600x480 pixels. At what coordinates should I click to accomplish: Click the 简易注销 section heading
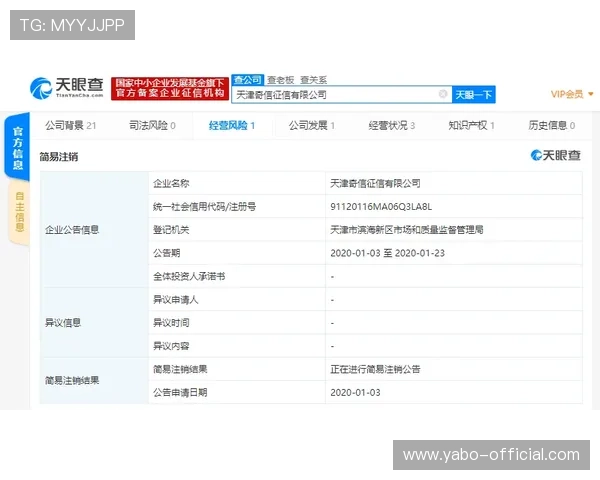(x=59, y=157)
